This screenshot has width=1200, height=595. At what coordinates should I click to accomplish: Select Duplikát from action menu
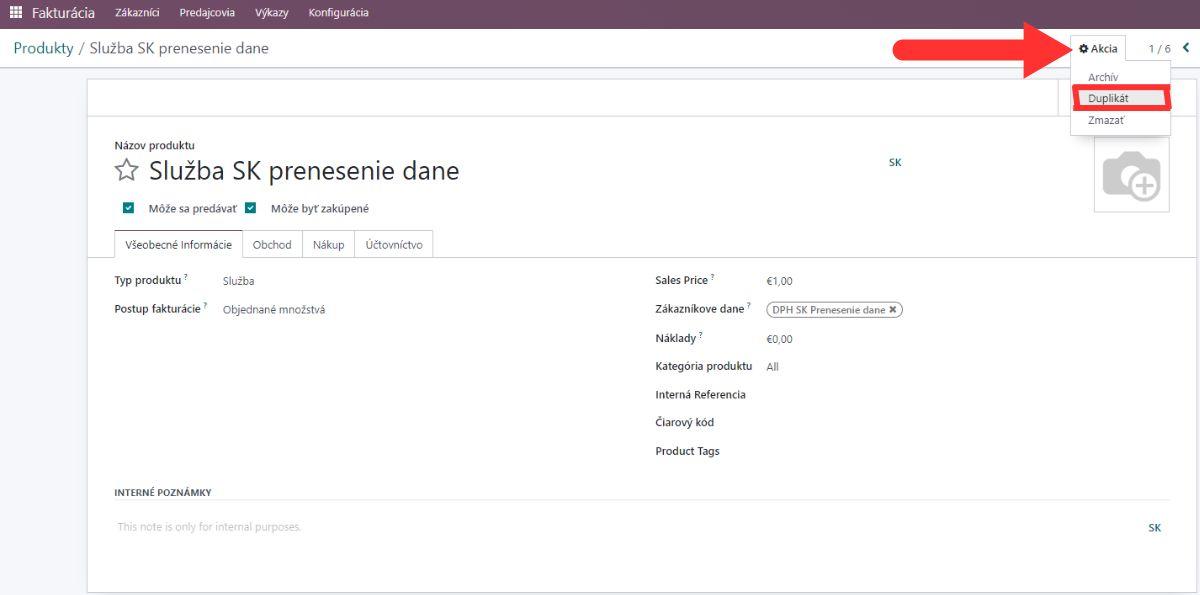click(x=1108, y=98)
